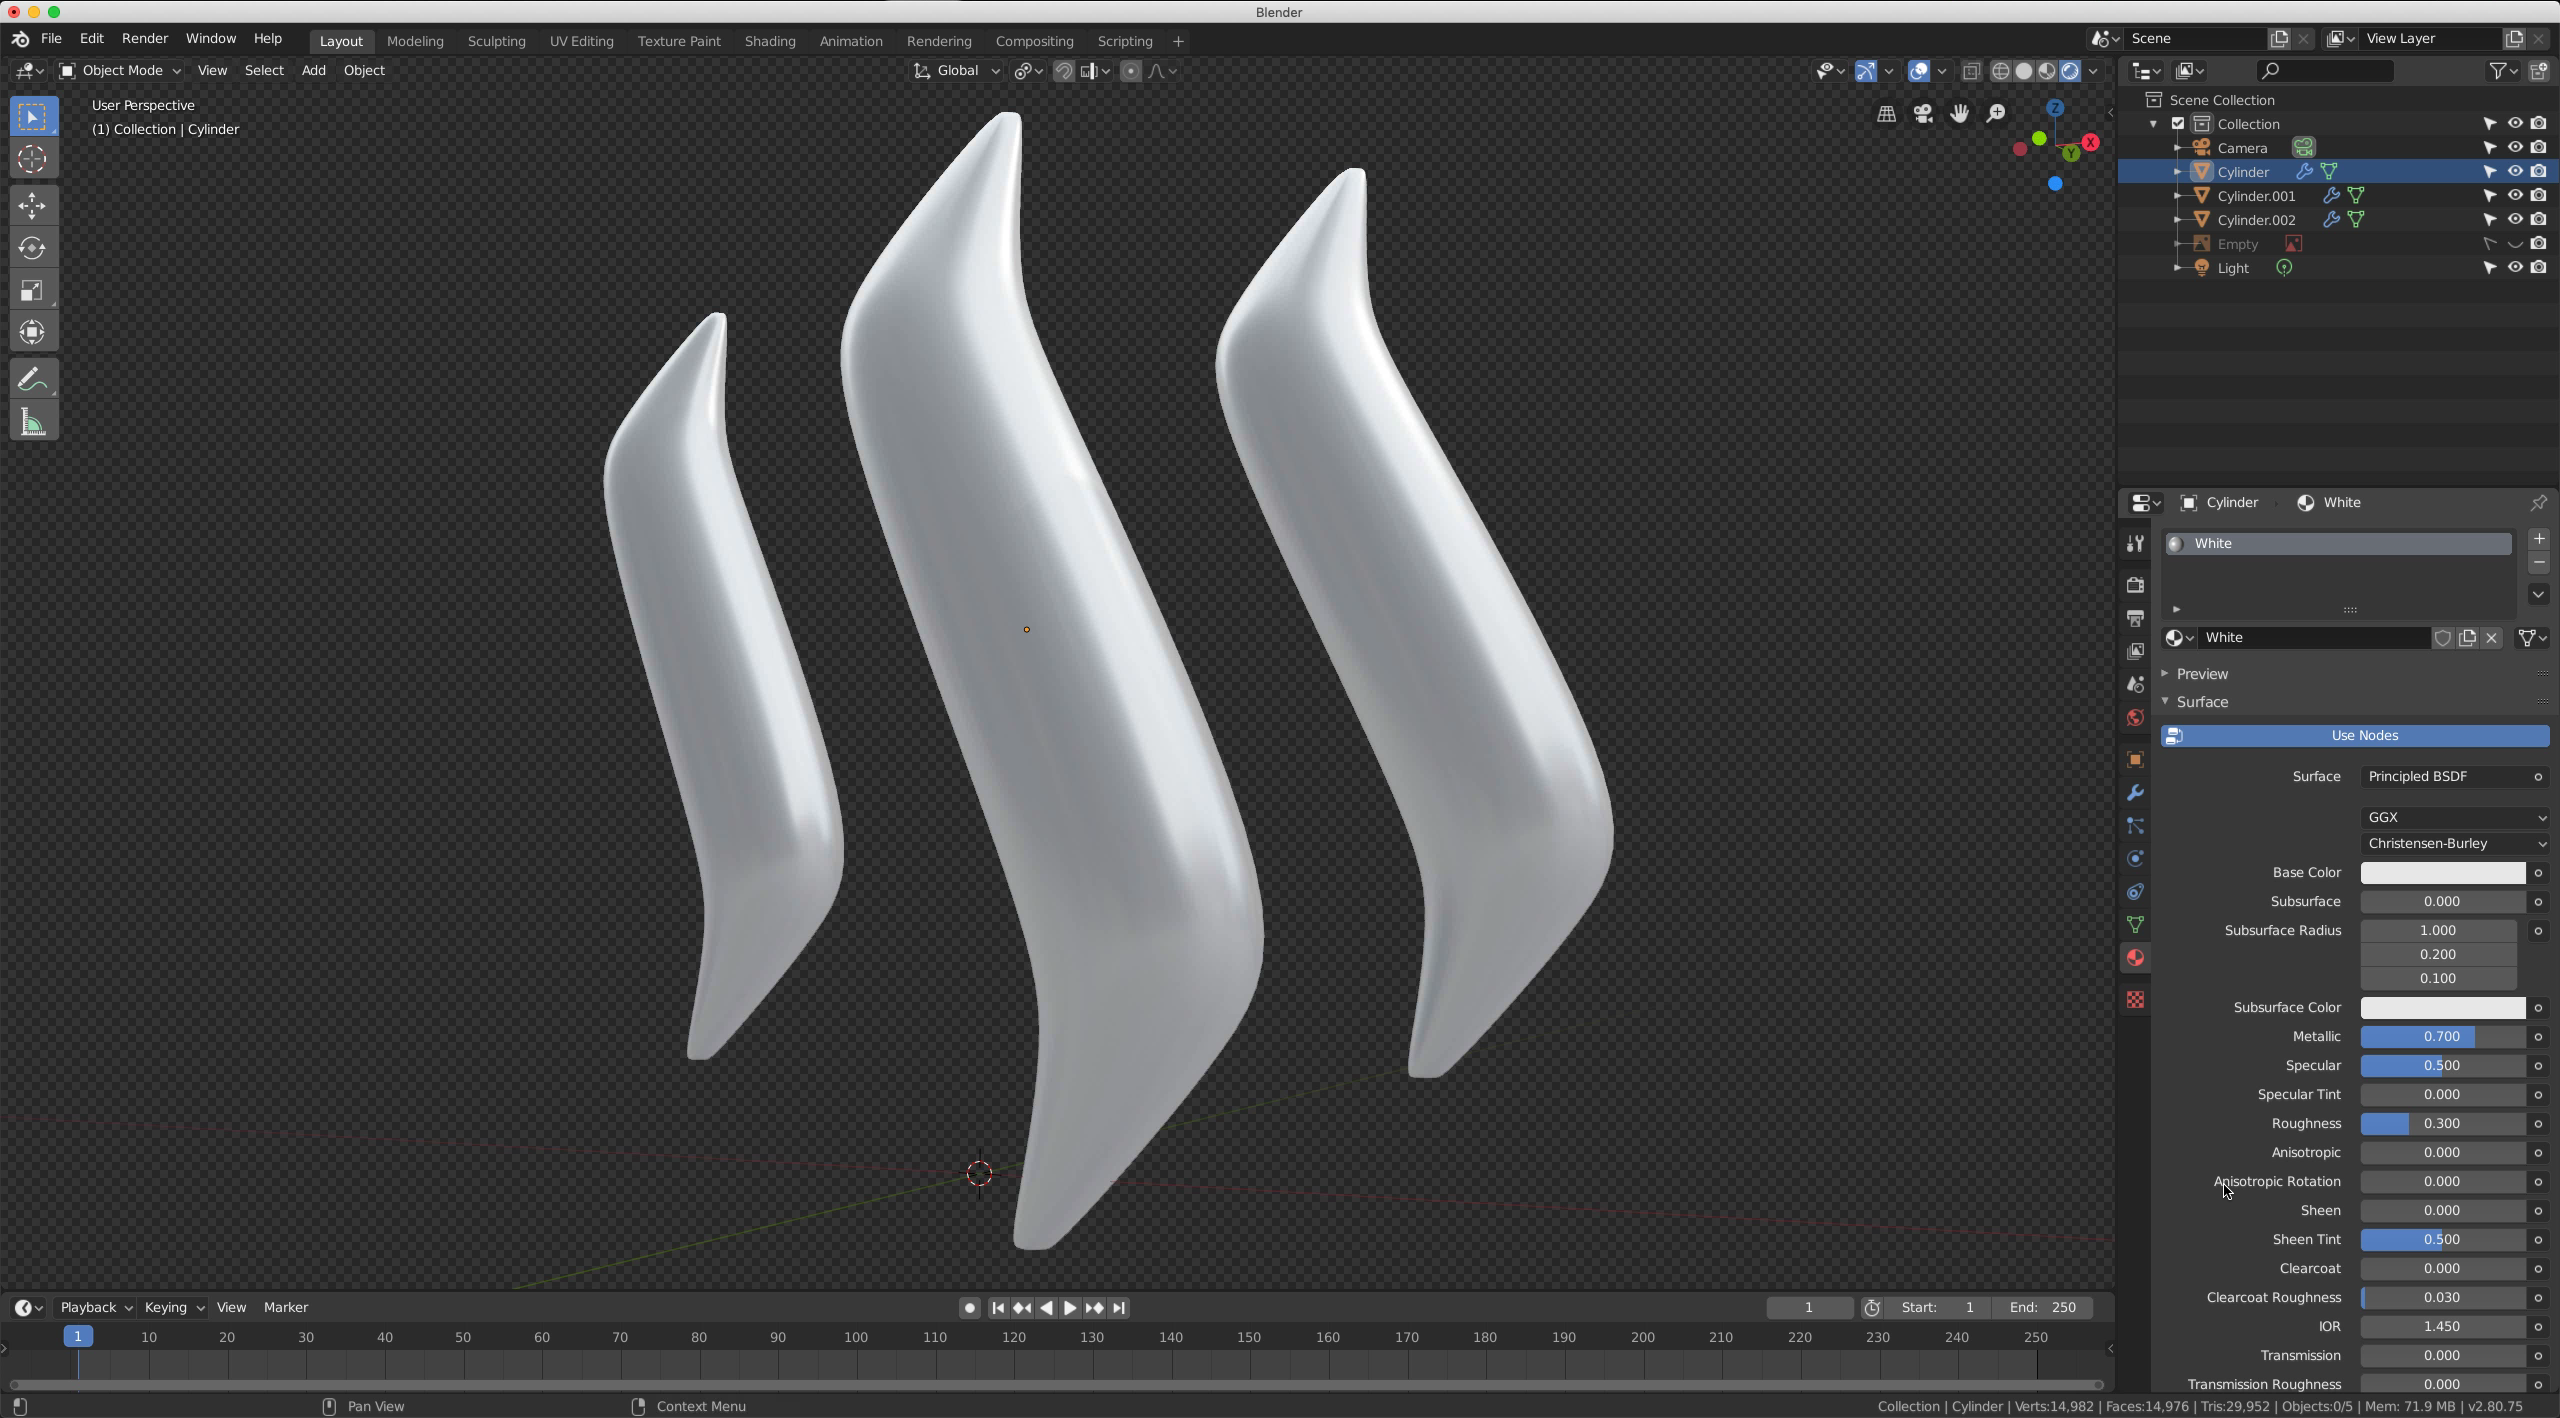The image size is (2560, 1418).
Task: Open the Modifier properties wrench tab
Action: coord(2135,793)
